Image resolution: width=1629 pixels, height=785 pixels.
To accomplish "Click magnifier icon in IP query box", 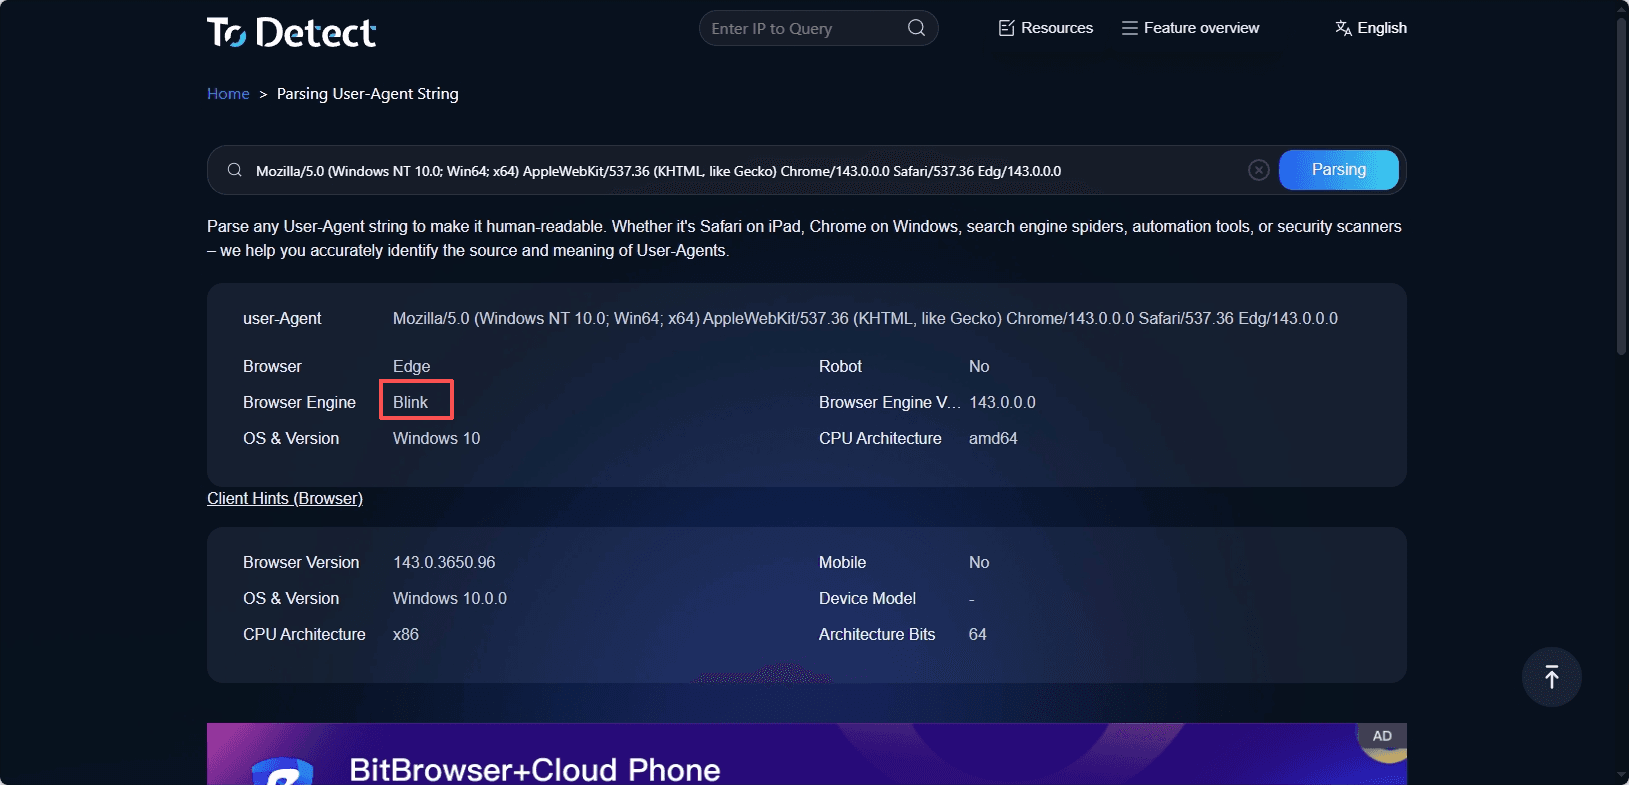I will pyautogui.click(x=916, y=28).
